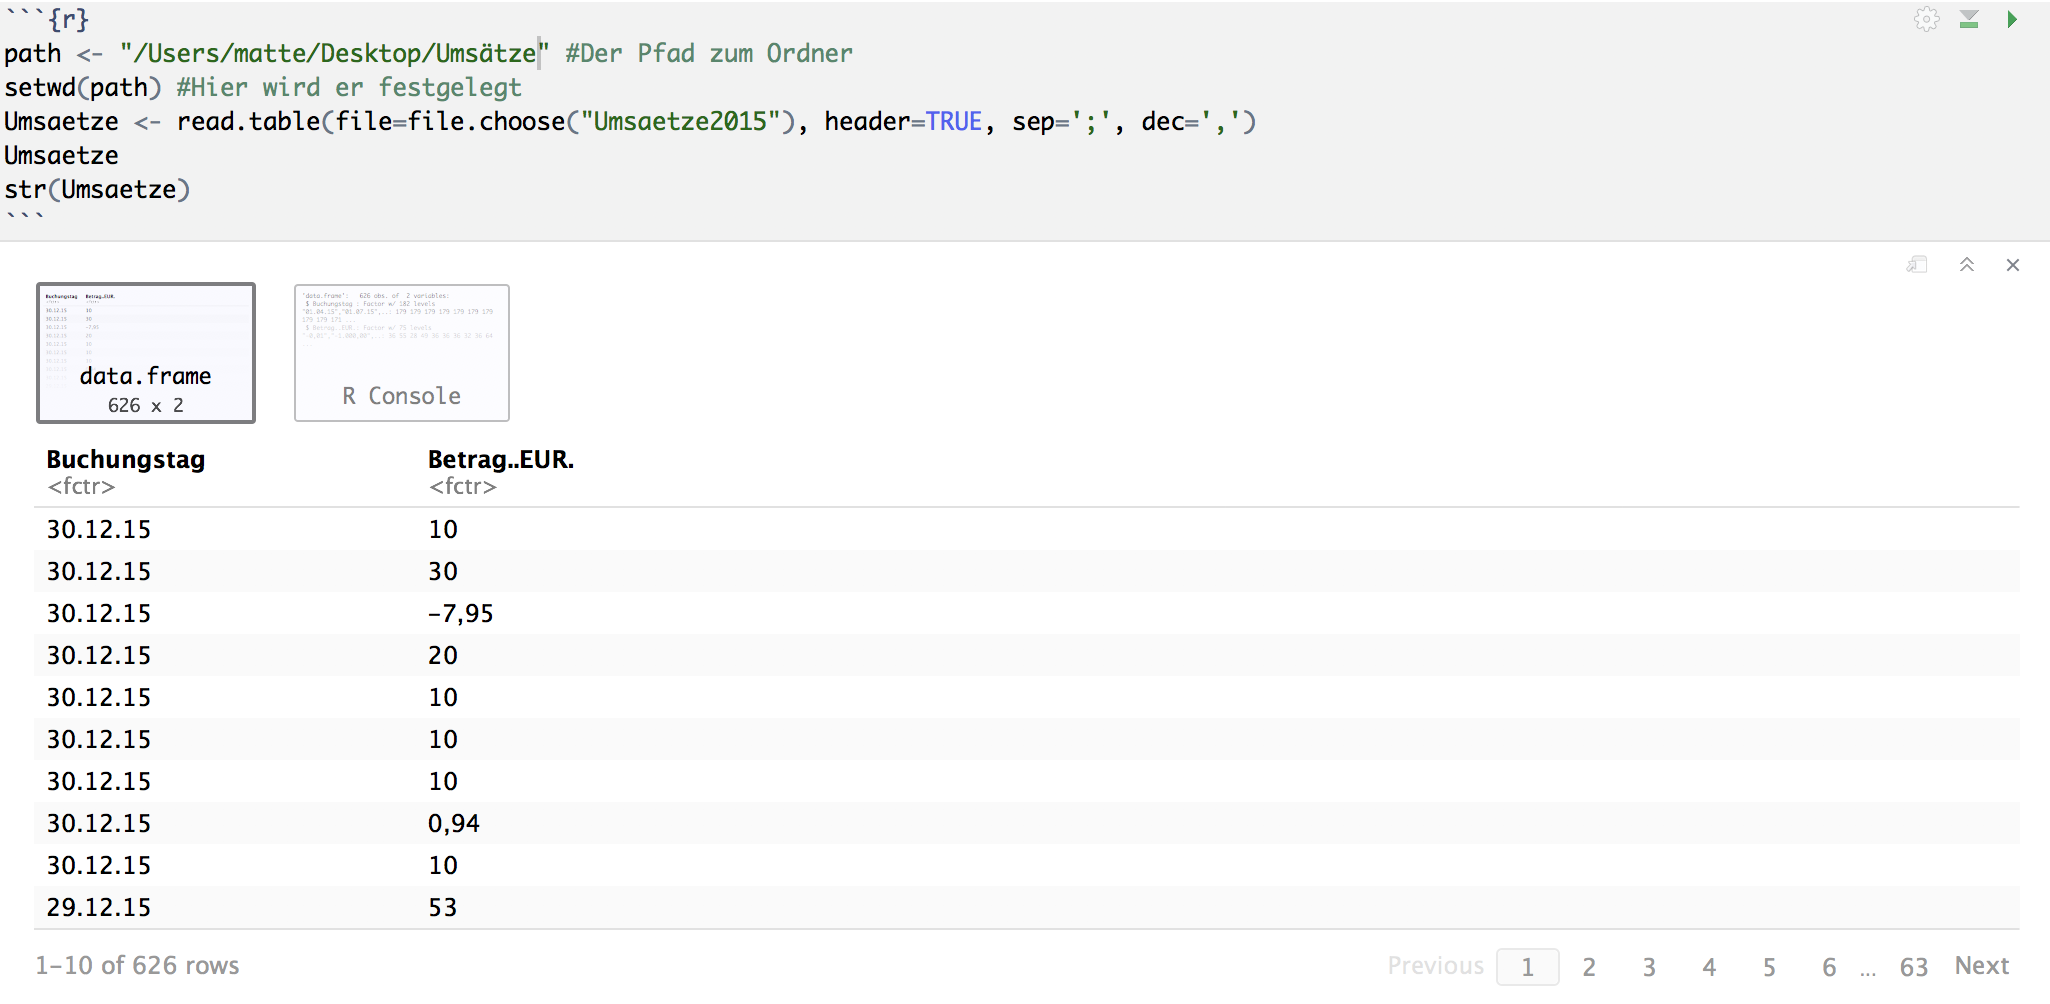The image size is (2050, 1004).
Task: Click the Buchungstag column header
Action: [125, 460]
